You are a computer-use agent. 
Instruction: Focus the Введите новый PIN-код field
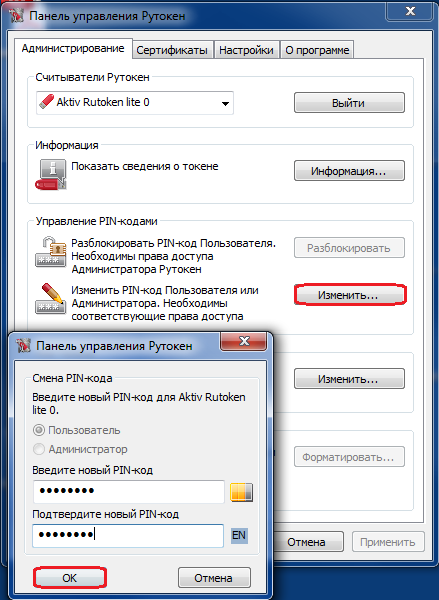(129, 492)
